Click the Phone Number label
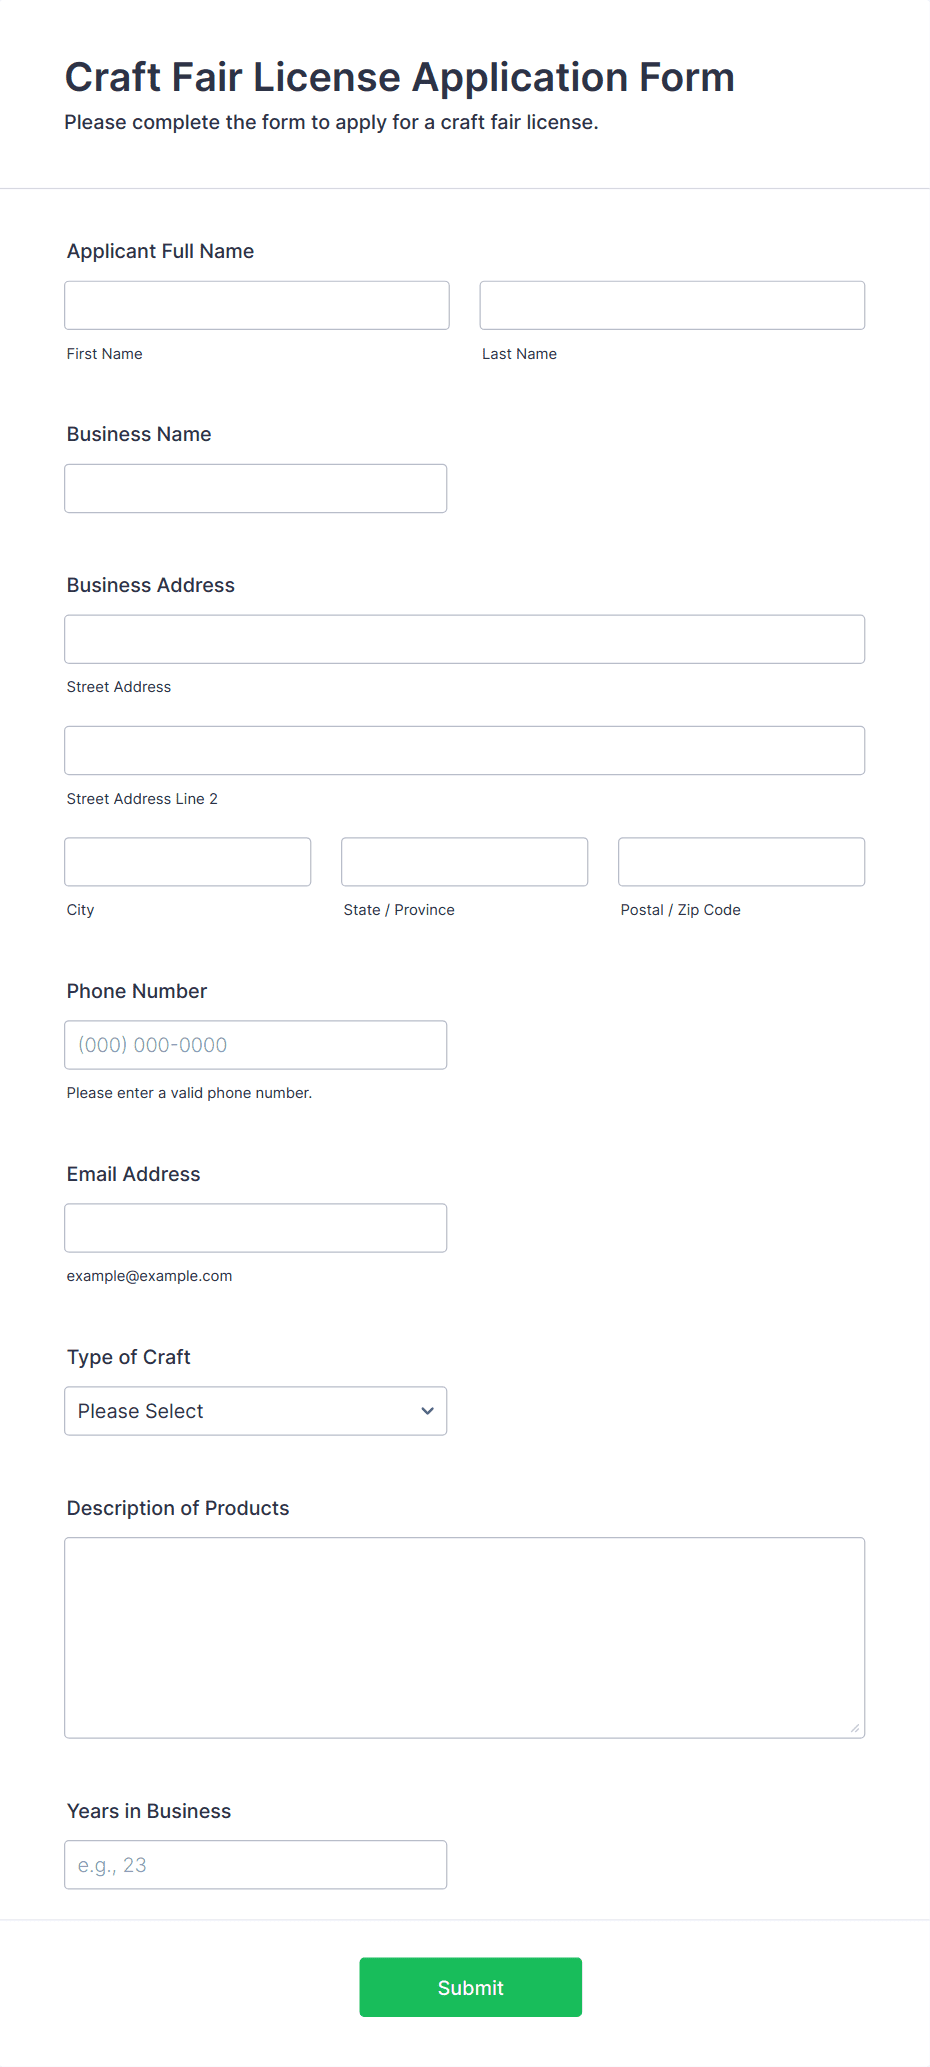The width and height of the screenshot is (930, 2067). [x=137, y=991]
